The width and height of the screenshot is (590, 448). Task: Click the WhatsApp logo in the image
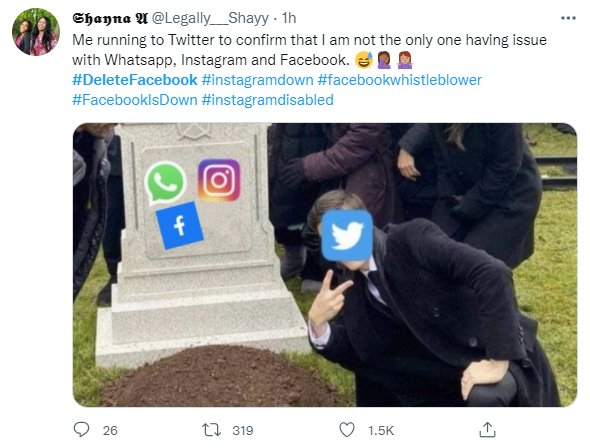(x=166, y=183)
